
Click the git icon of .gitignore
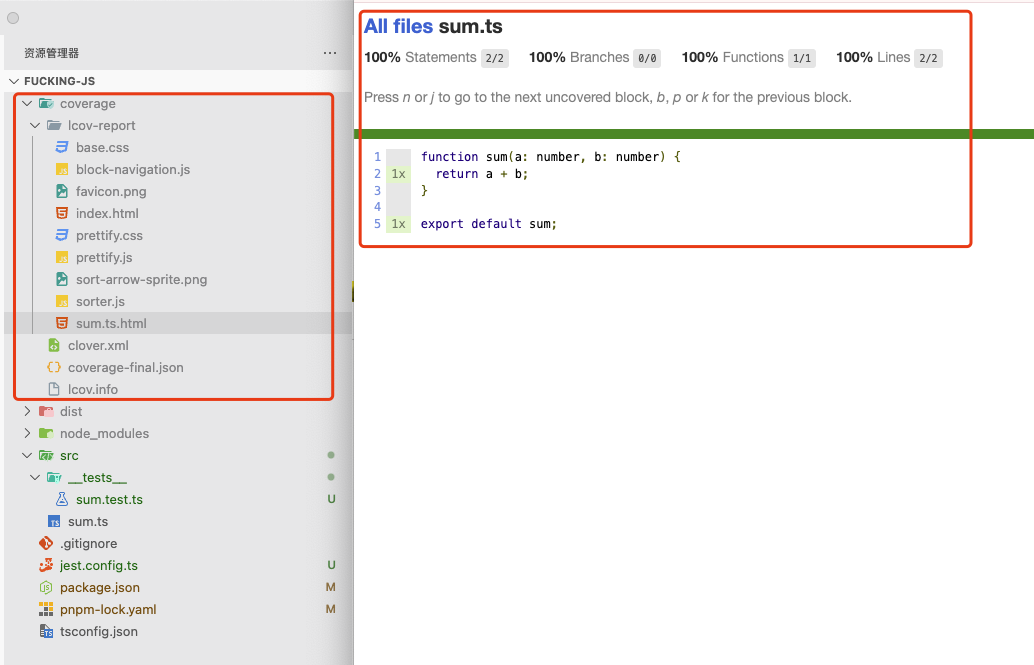(x=46, y=543)
